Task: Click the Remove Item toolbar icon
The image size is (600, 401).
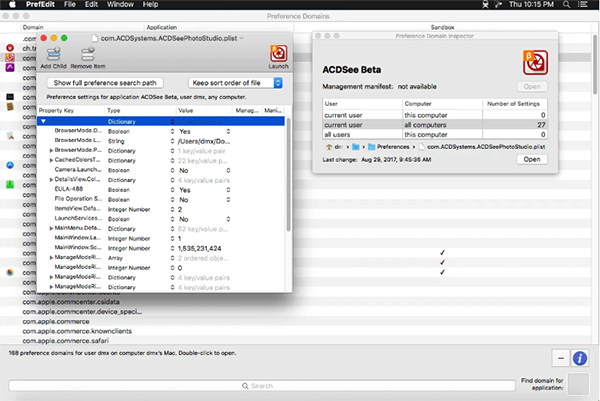Action: 88,54
